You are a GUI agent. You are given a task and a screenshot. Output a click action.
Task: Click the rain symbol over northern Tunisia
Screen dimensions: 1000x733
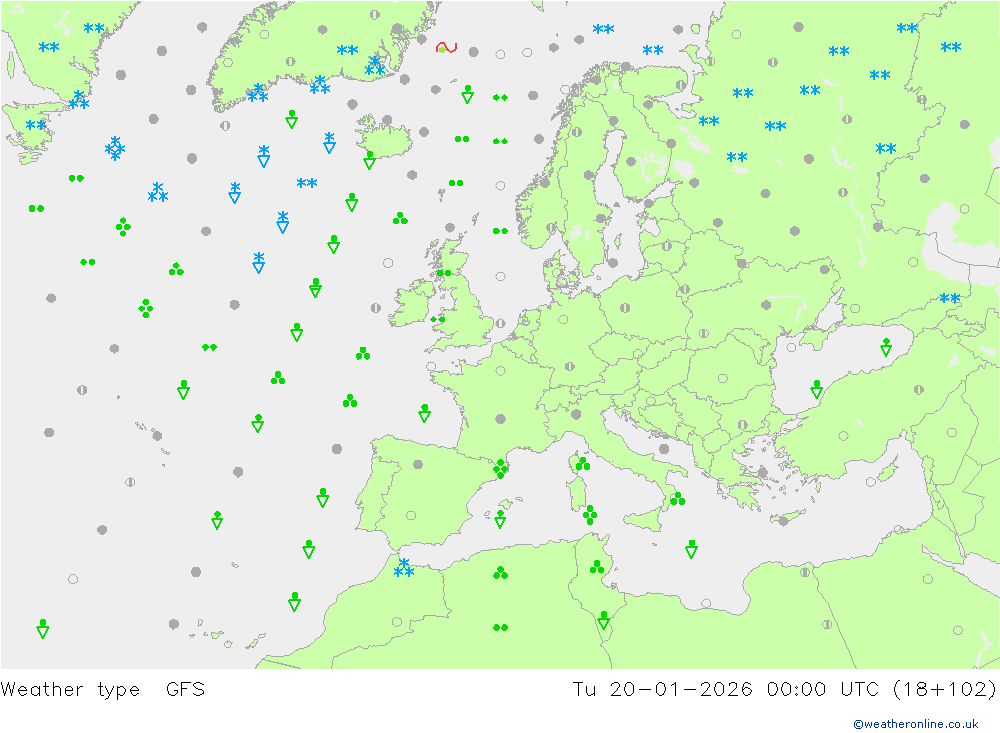(597, 566)
